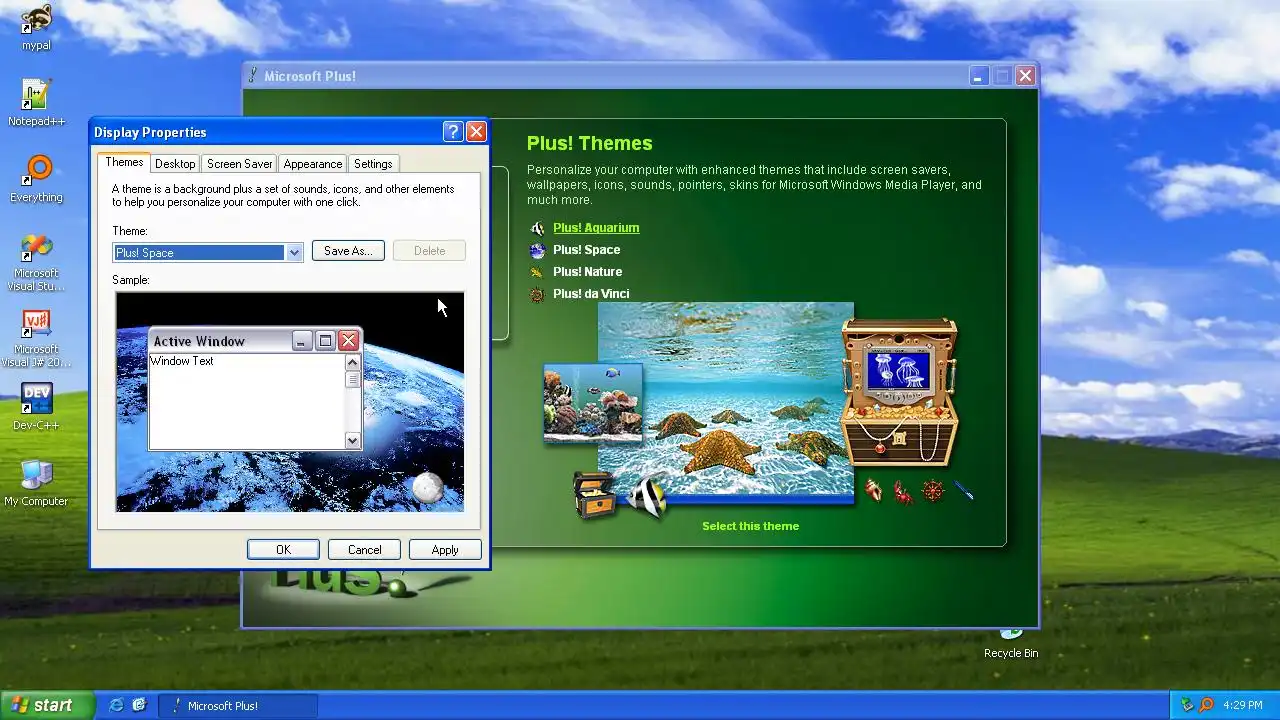
Task: Click the Select this theme link
Action: click(750, 526)
